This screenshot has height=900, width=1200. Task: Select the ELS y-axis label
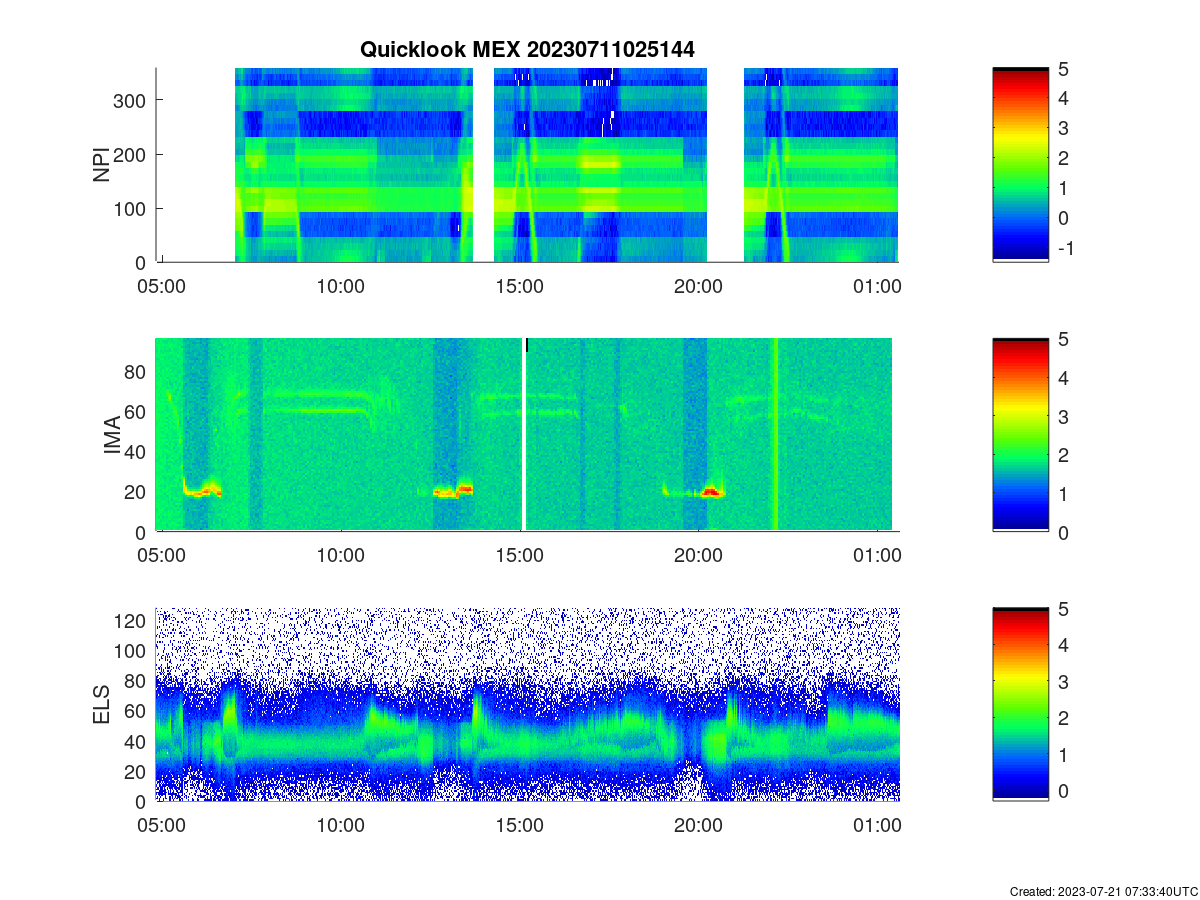[x=102, y=704]
